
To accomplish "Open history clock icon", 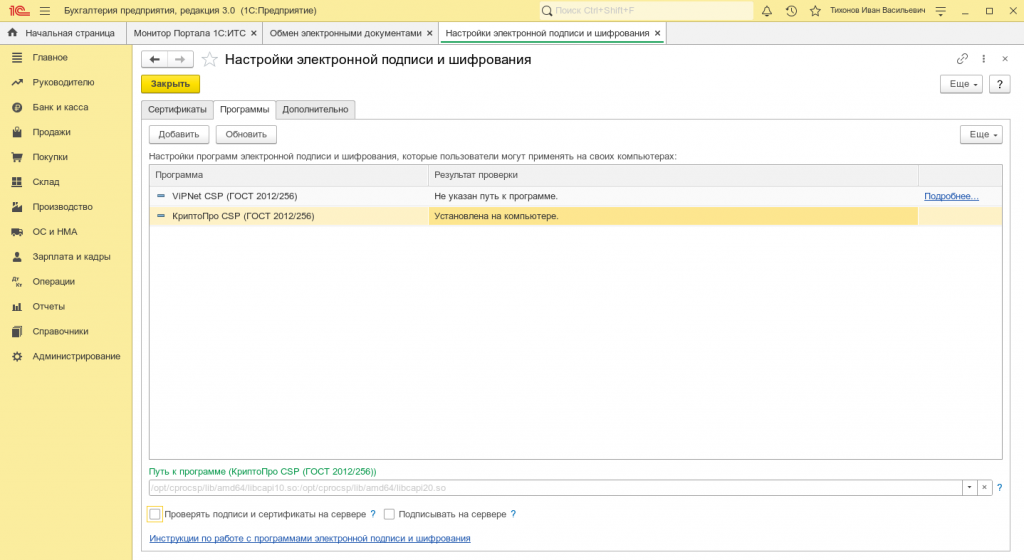I will pyautogui.click(x=791, y=10).
